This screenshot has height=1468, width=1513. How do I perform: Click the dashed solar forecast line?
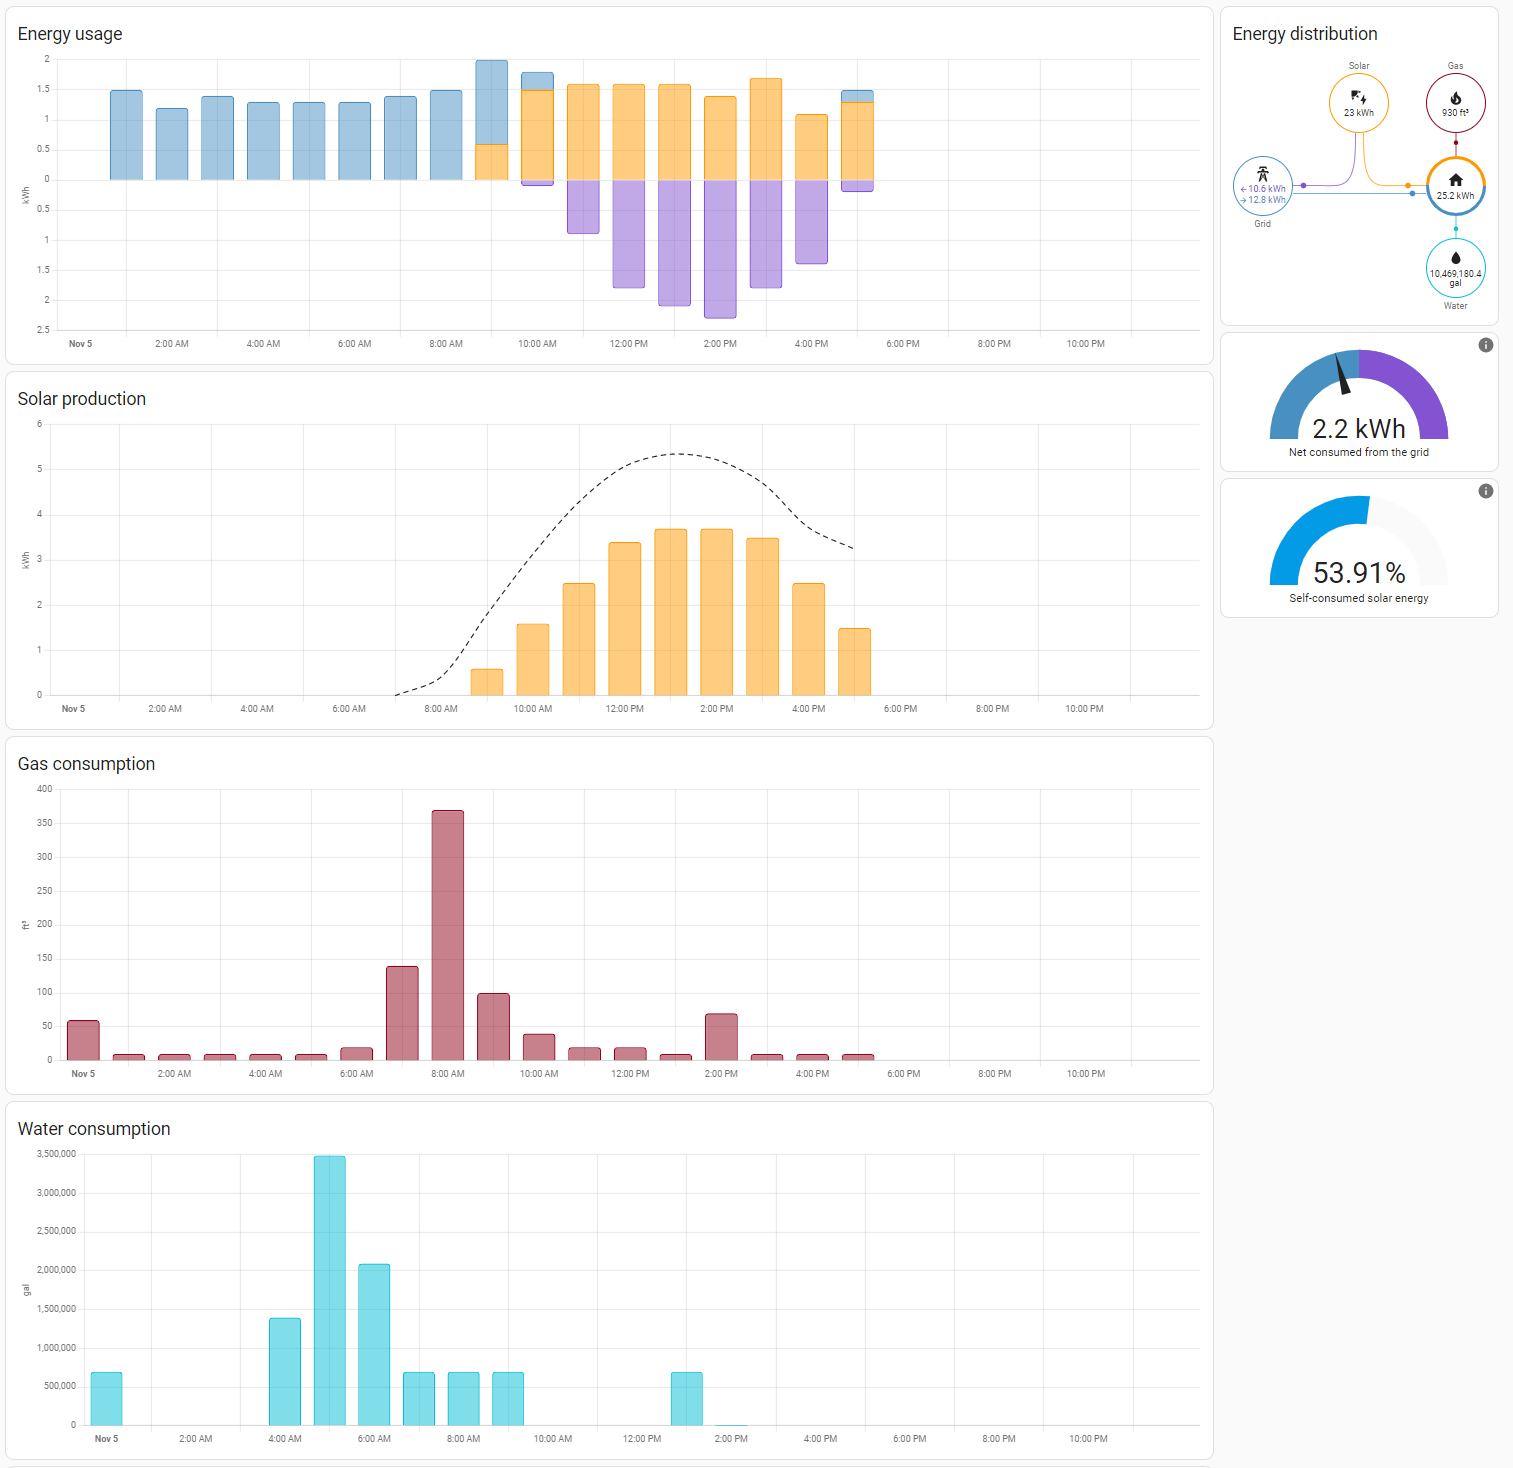[x=676, y=454]
